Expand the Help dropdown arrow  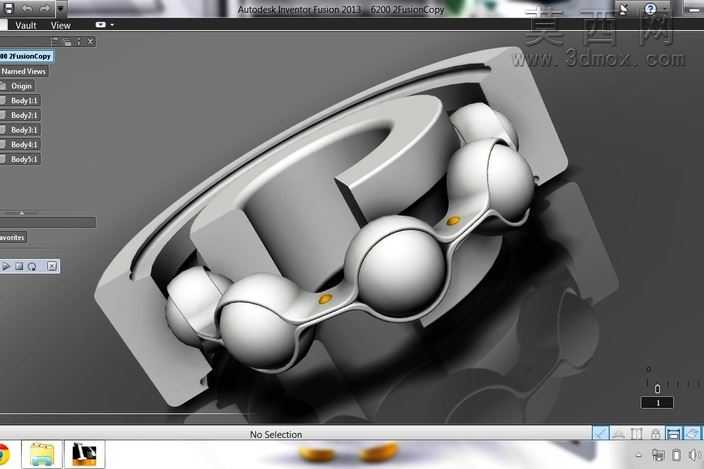click(664, 9)
